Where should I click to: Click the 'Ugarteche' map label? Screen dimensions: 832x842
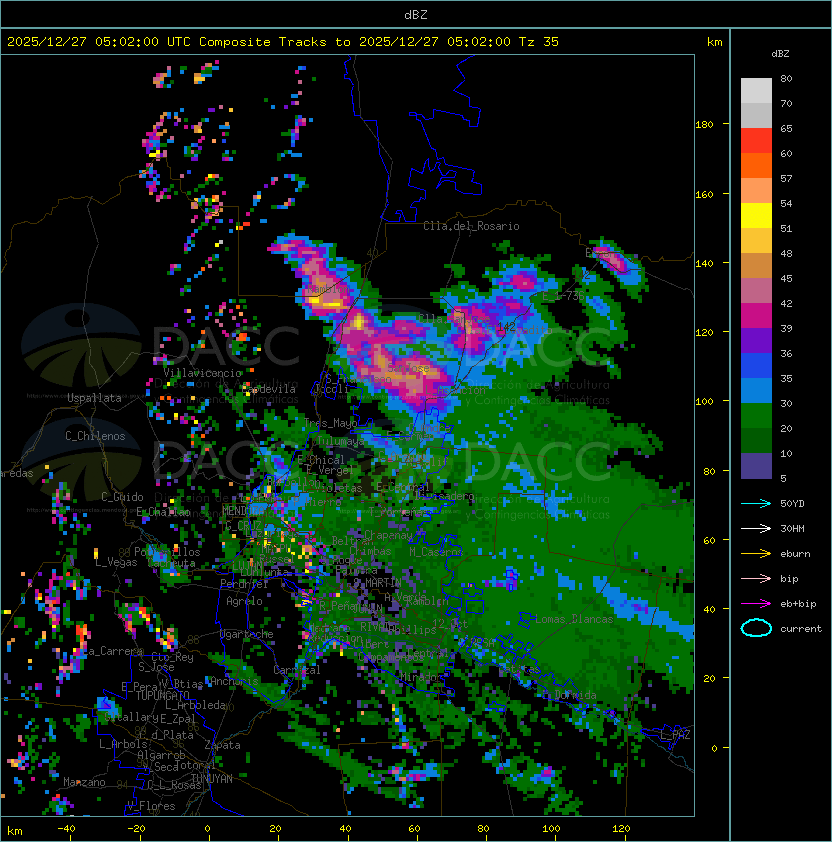point(247,634)
